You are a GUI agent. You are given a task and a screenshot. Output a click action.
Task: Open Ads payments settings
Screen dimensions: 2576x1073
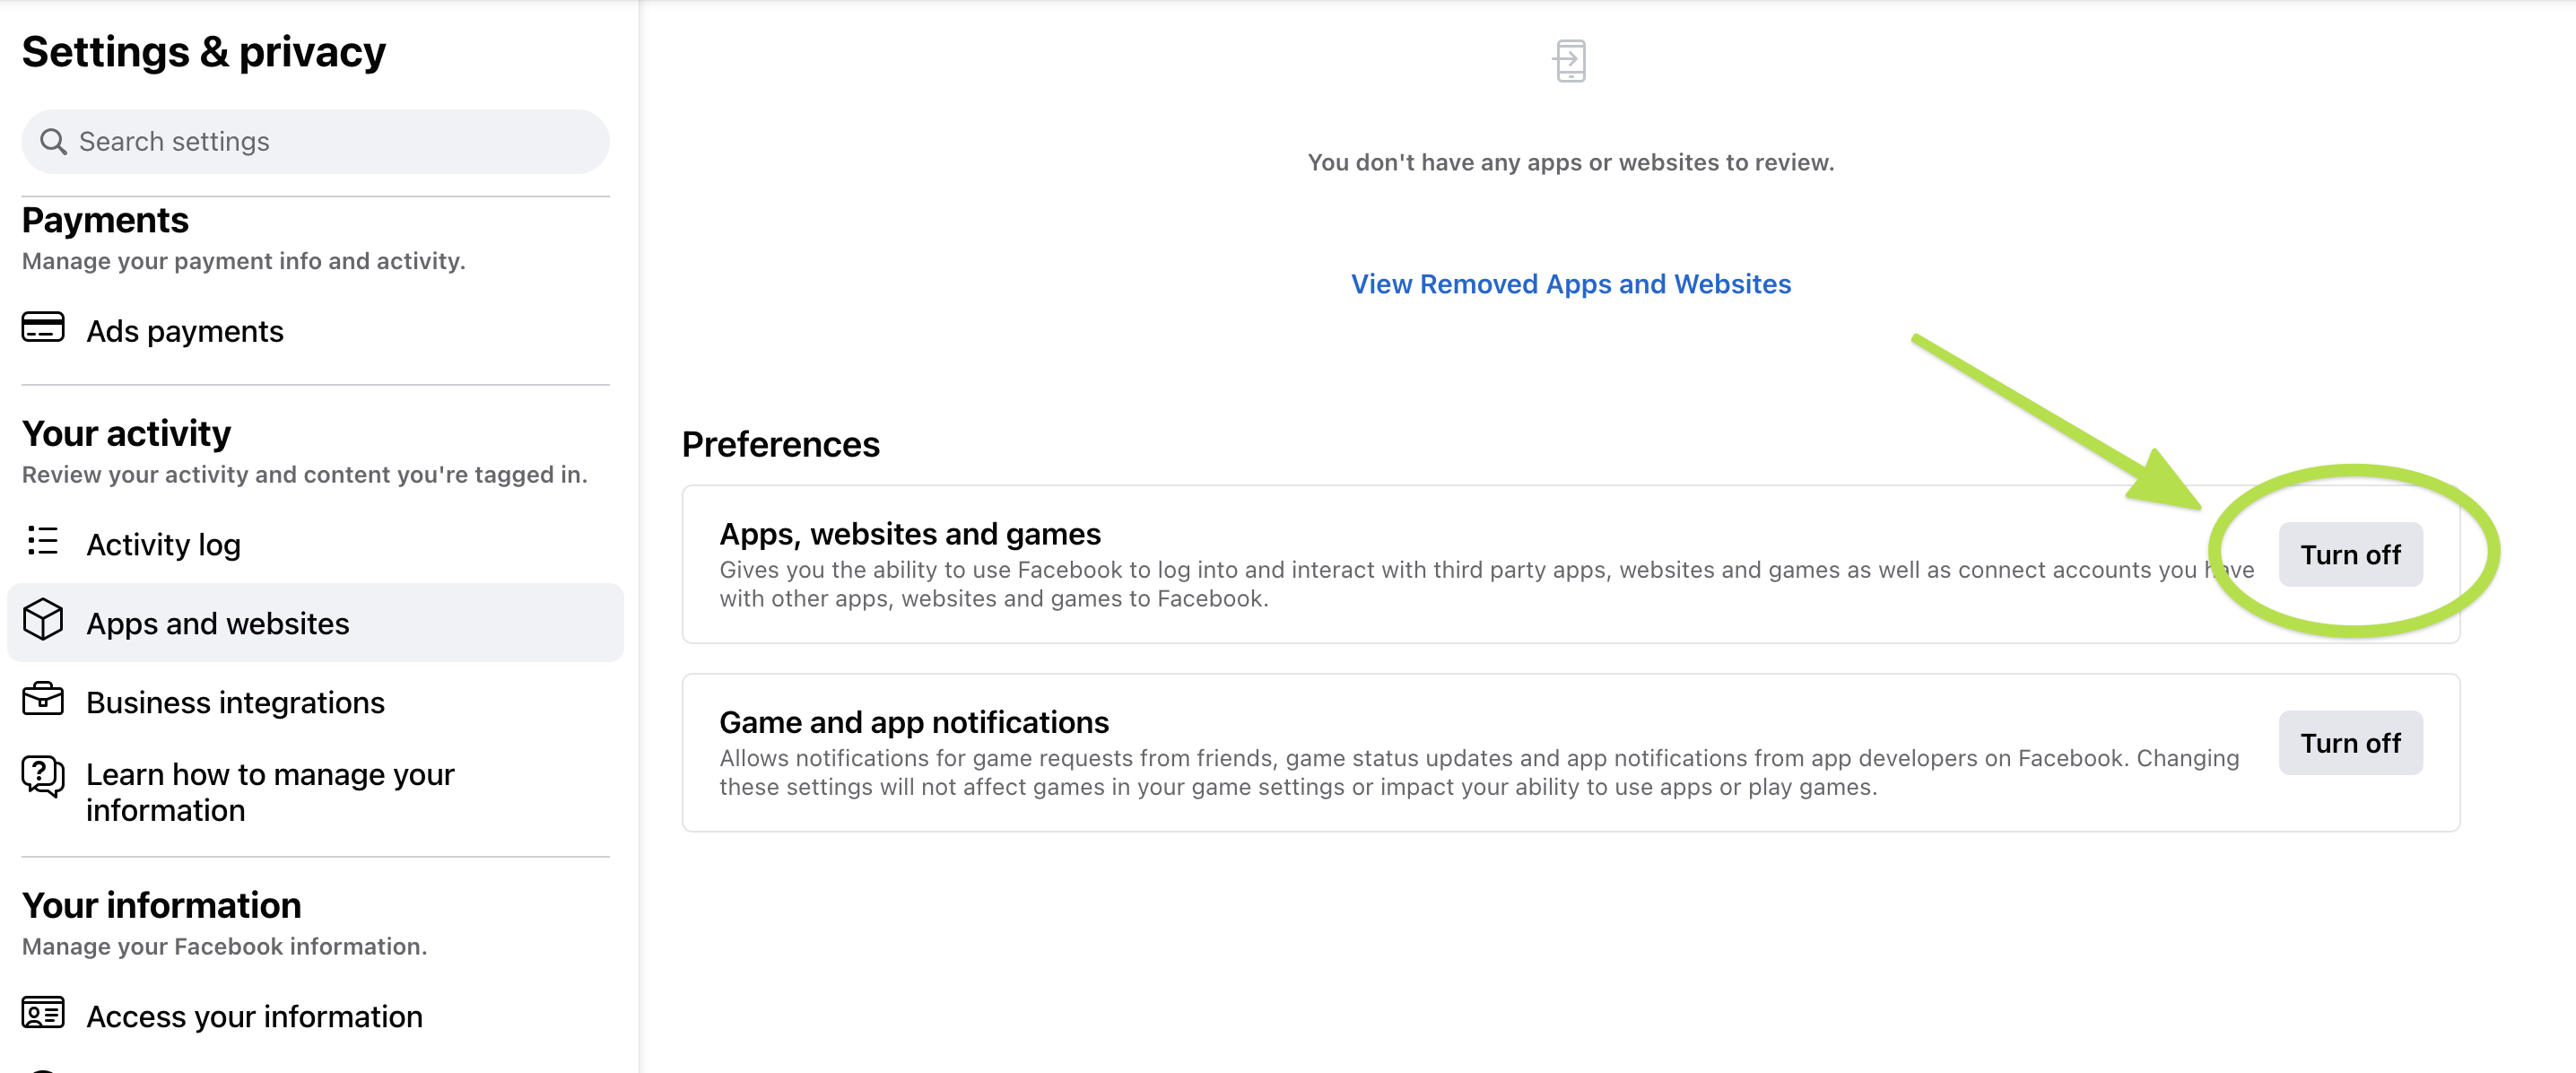(185, 331)
